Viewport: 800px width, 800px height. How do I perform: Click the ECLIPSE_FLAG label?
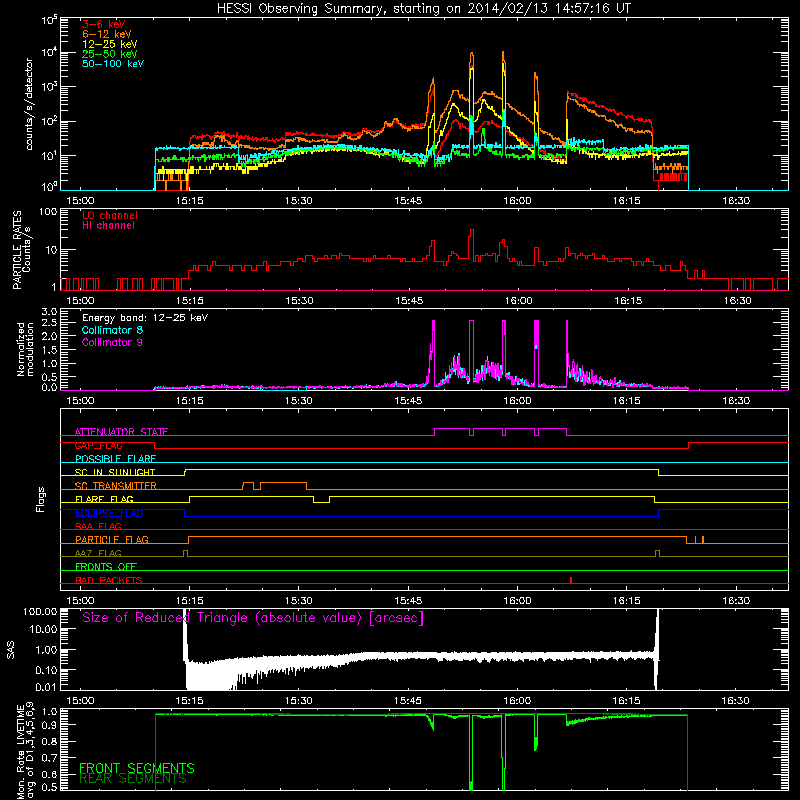pos(109,513)
